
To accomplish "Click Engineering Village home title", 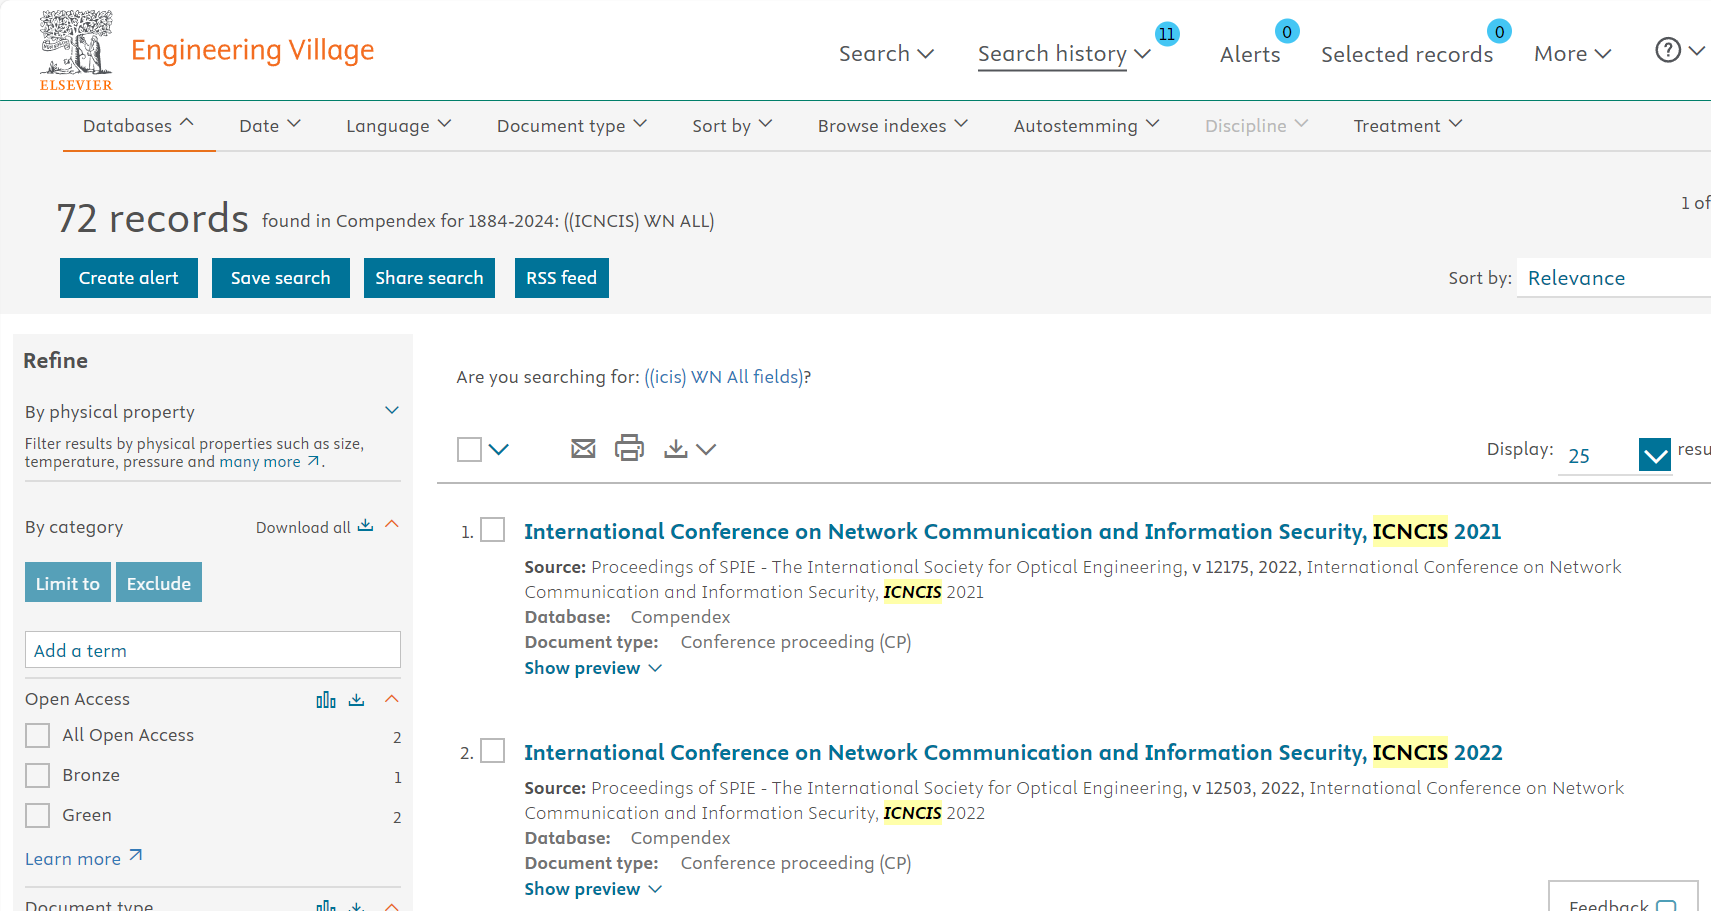I will coord(252,50).
